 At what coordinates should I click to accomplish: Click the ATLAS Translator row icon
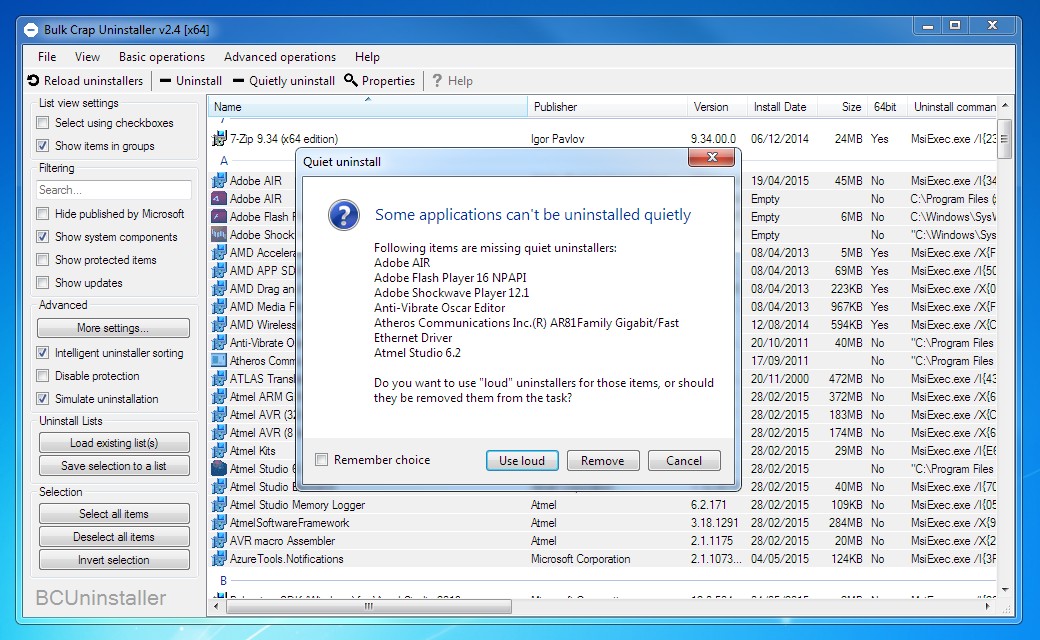click(219, 378)
